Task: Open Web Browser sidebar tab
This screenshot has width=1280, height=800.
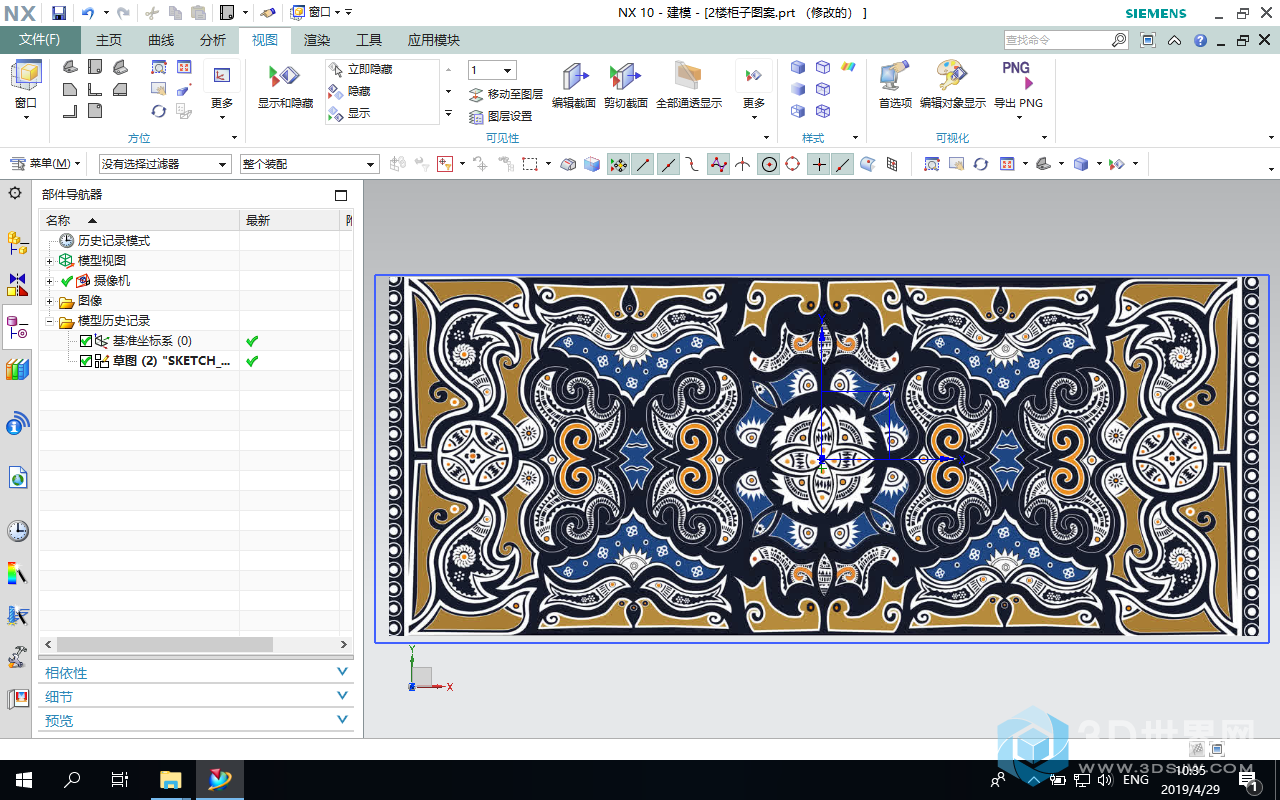Action: click(x=17, y=478)
